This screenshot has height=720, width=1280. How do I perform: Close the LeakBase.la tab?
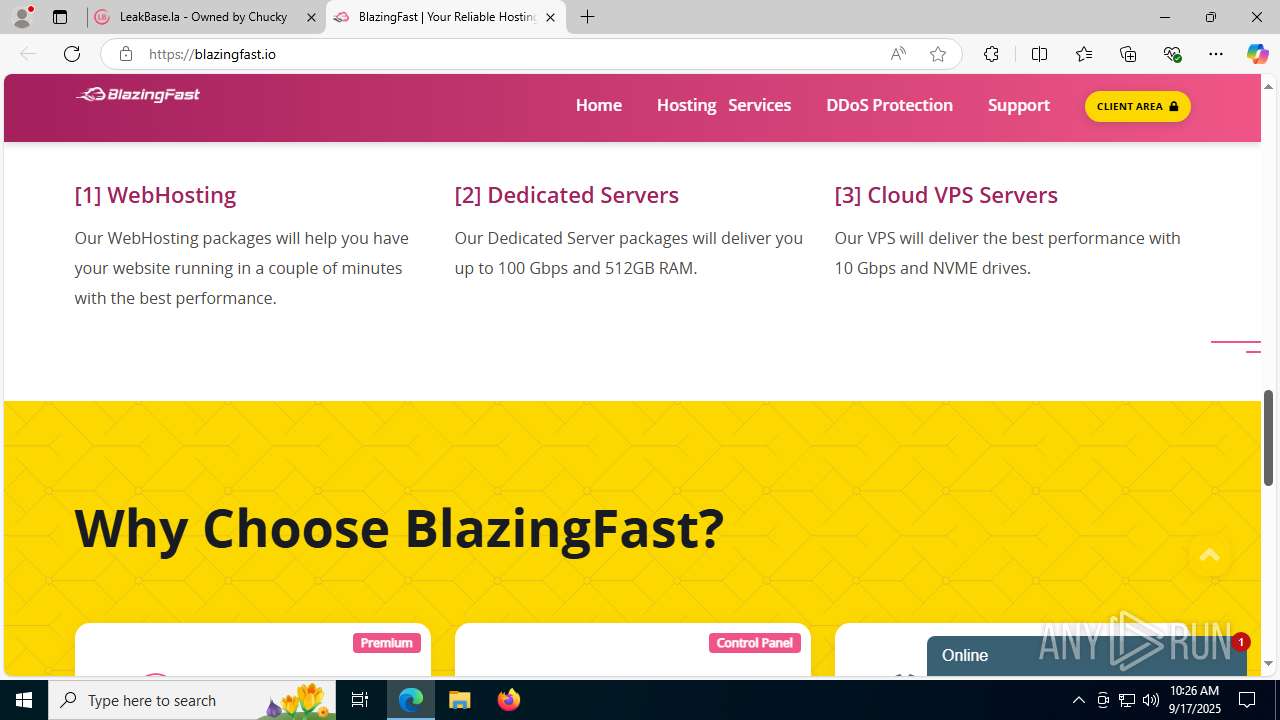[311, 17]
